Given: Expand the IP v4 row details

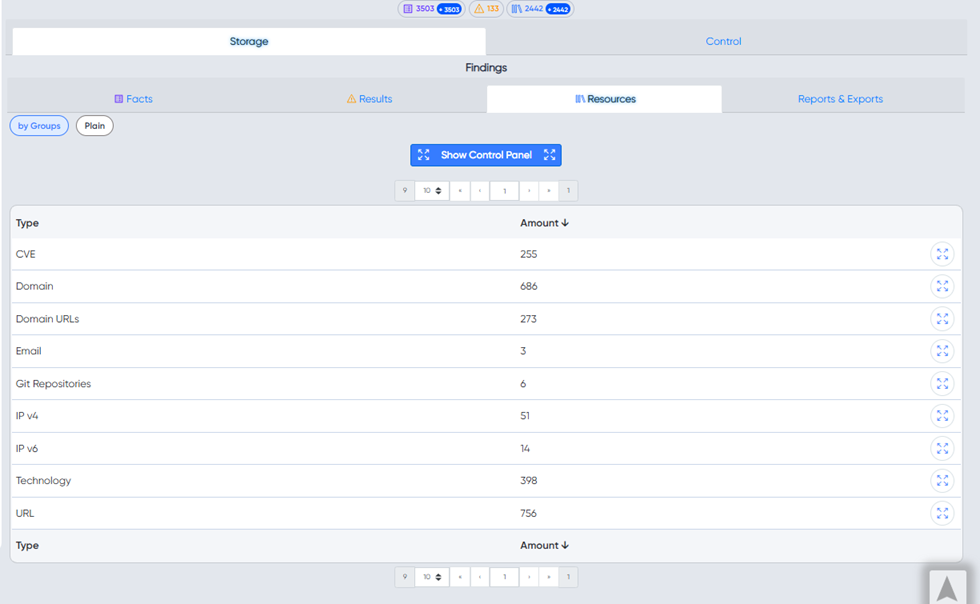Looking at the screenshot, I should point(942,416).
